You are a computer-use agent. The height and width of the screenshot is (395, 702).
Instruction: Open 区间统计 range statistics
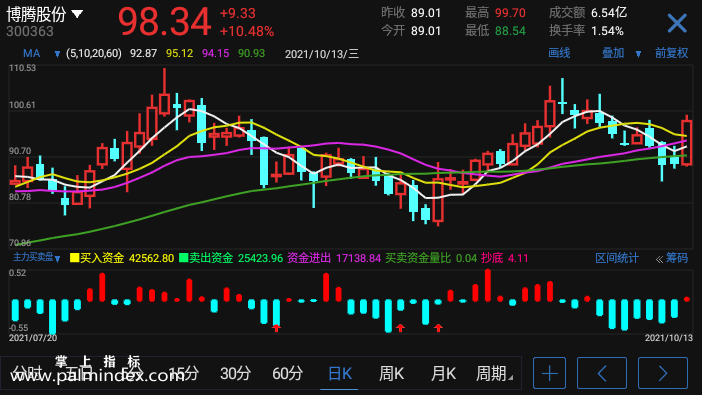pyautogui.click(x=616, y=258)
